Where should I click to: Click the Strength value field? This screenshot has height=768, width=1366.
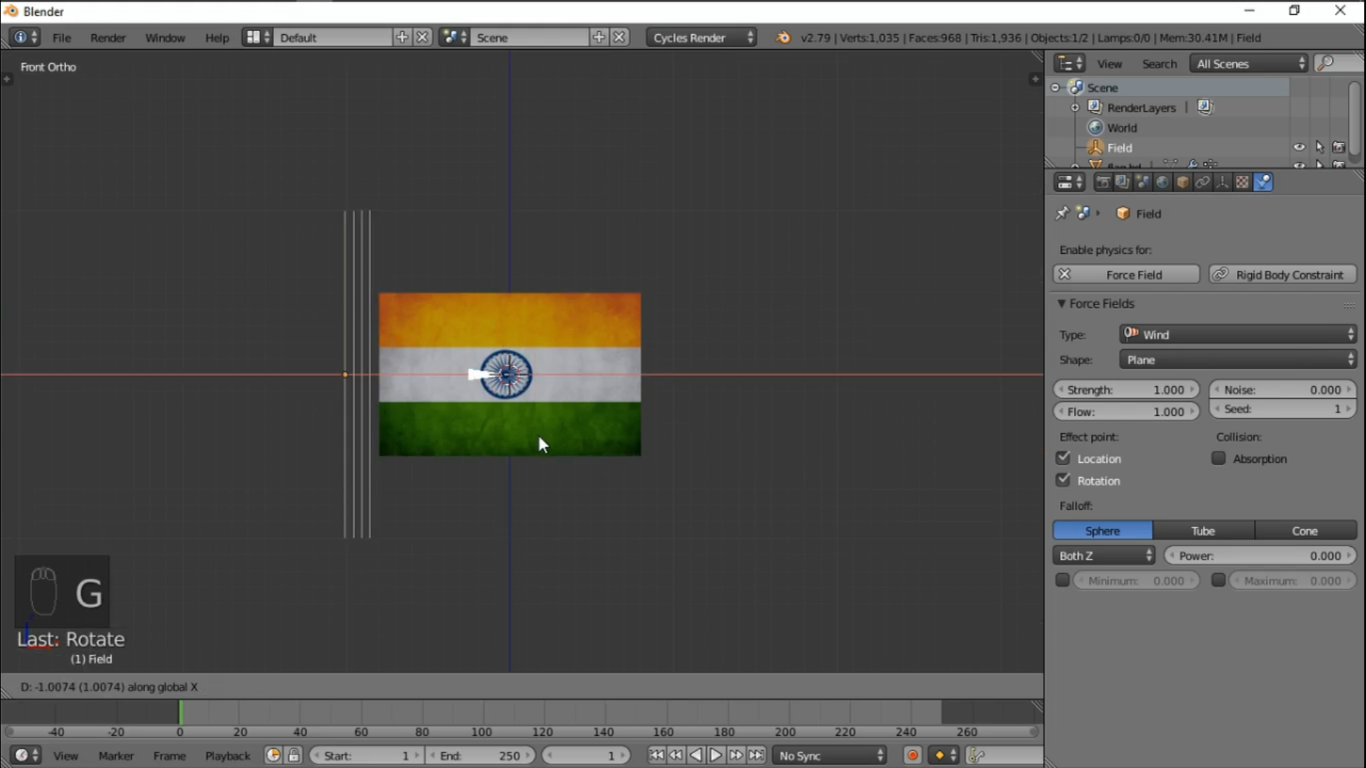pos(1126,389)
